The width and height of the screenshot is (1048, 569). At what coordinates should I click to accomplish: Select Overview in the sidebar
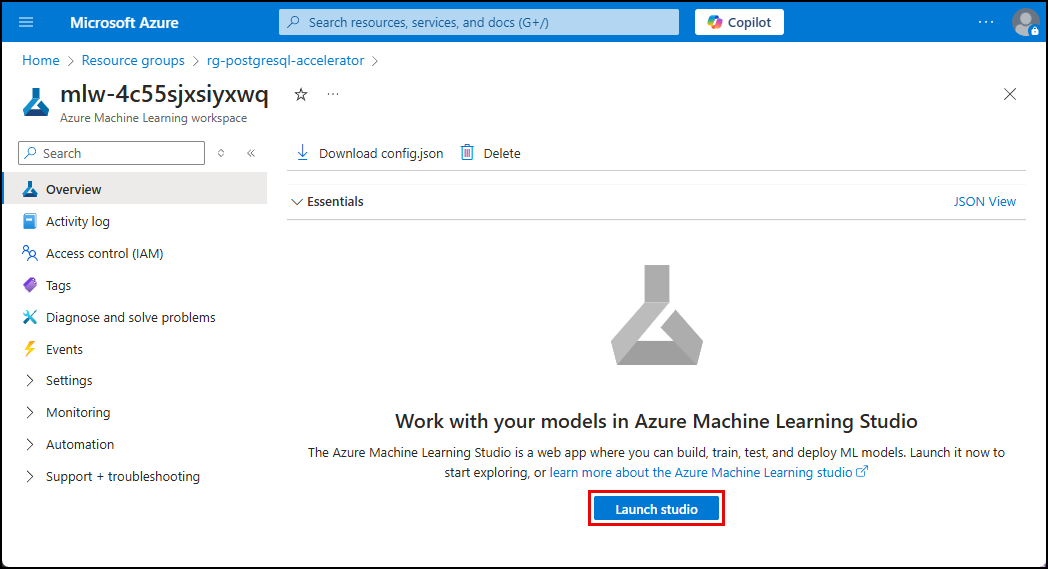(135, 189)
